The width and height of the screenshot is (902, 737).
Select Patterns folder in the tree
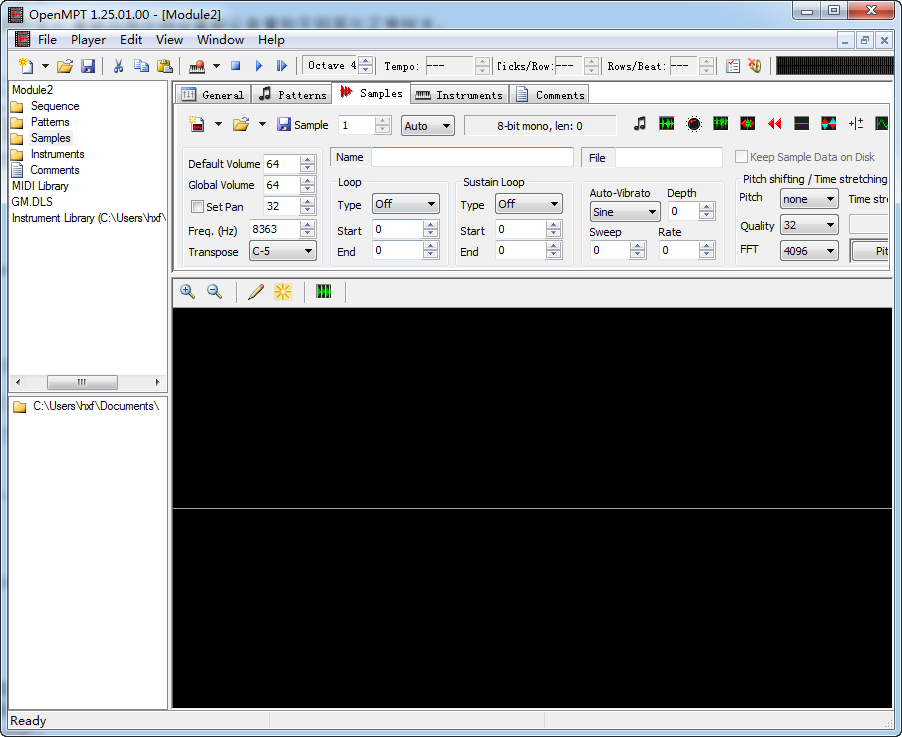click(x=50, y=122)
